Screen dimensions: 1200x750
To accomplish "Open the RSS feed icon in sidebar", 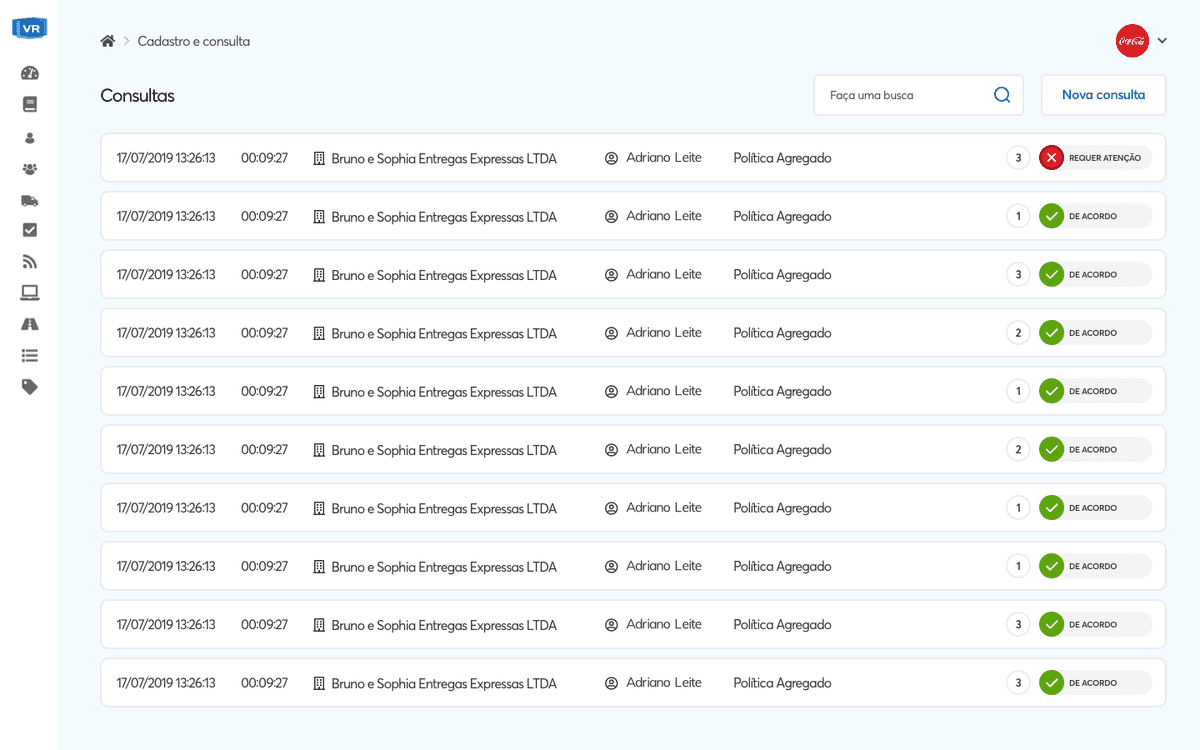I will coord(29,262).
